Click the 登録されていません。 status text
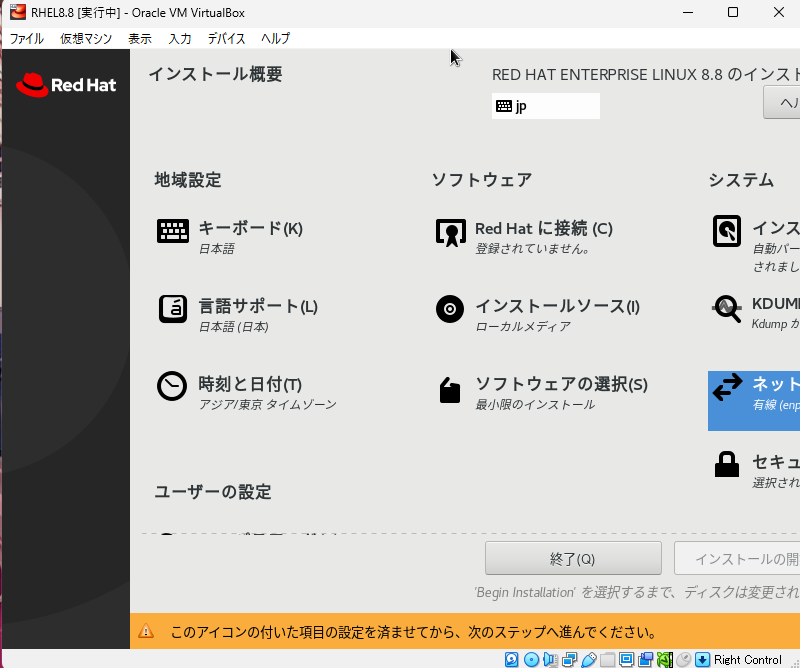 pos(533,249)
